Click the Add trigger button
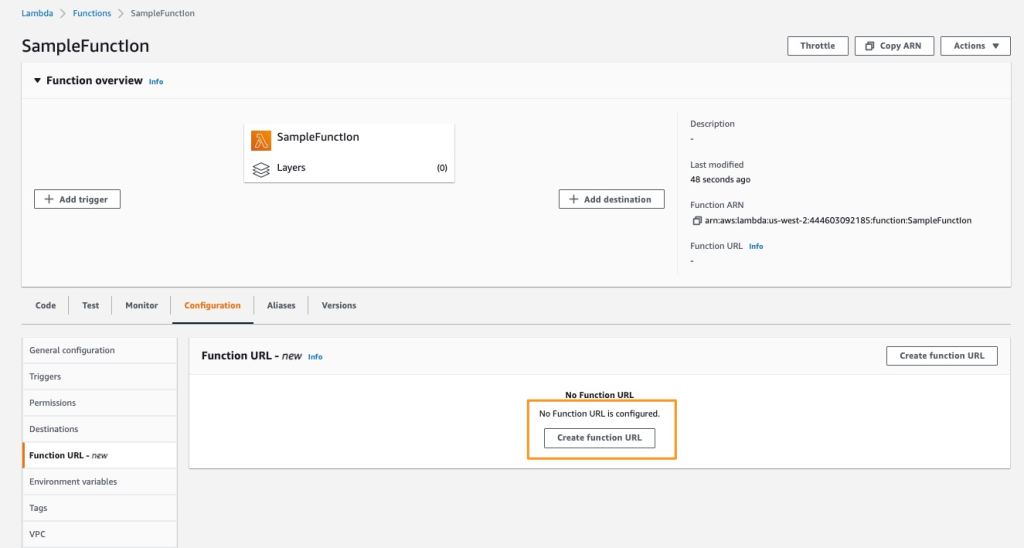Screen dimensions: 1024x548 coord(77,199)
